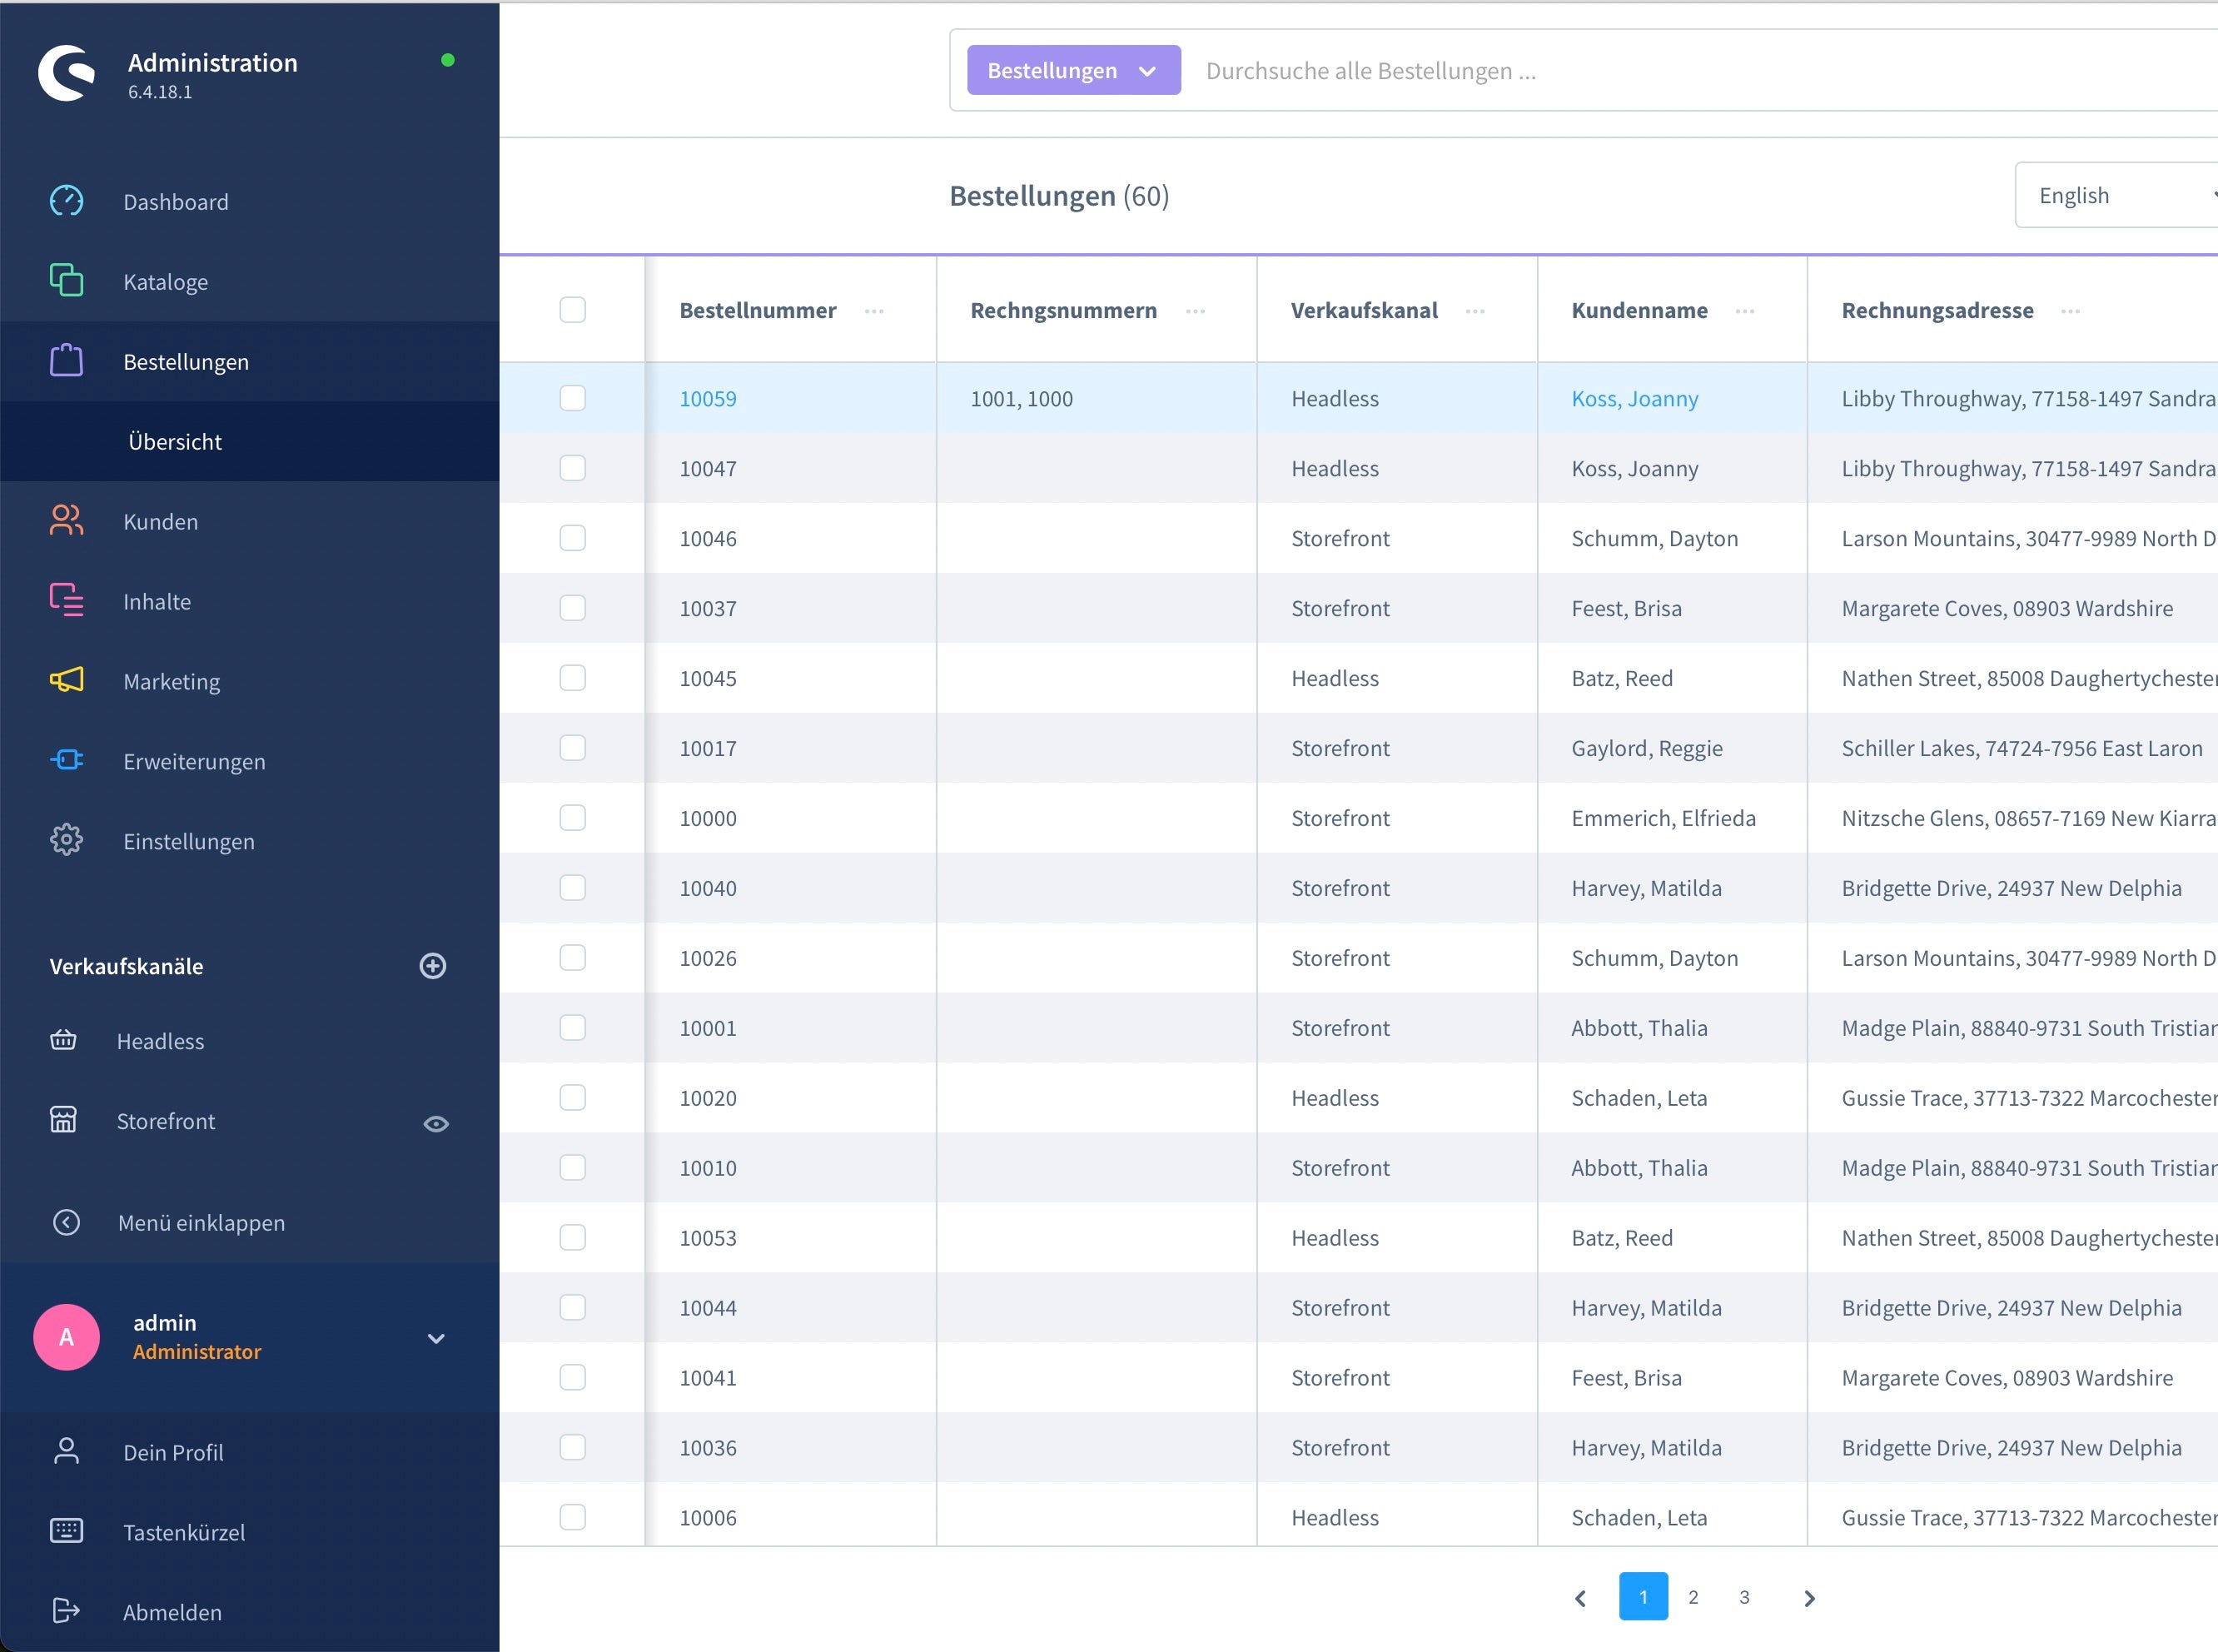Click the Bestellungen icon in sidebar
The width and height of the screenshot is (2218, 1652).
click(66, 361)
